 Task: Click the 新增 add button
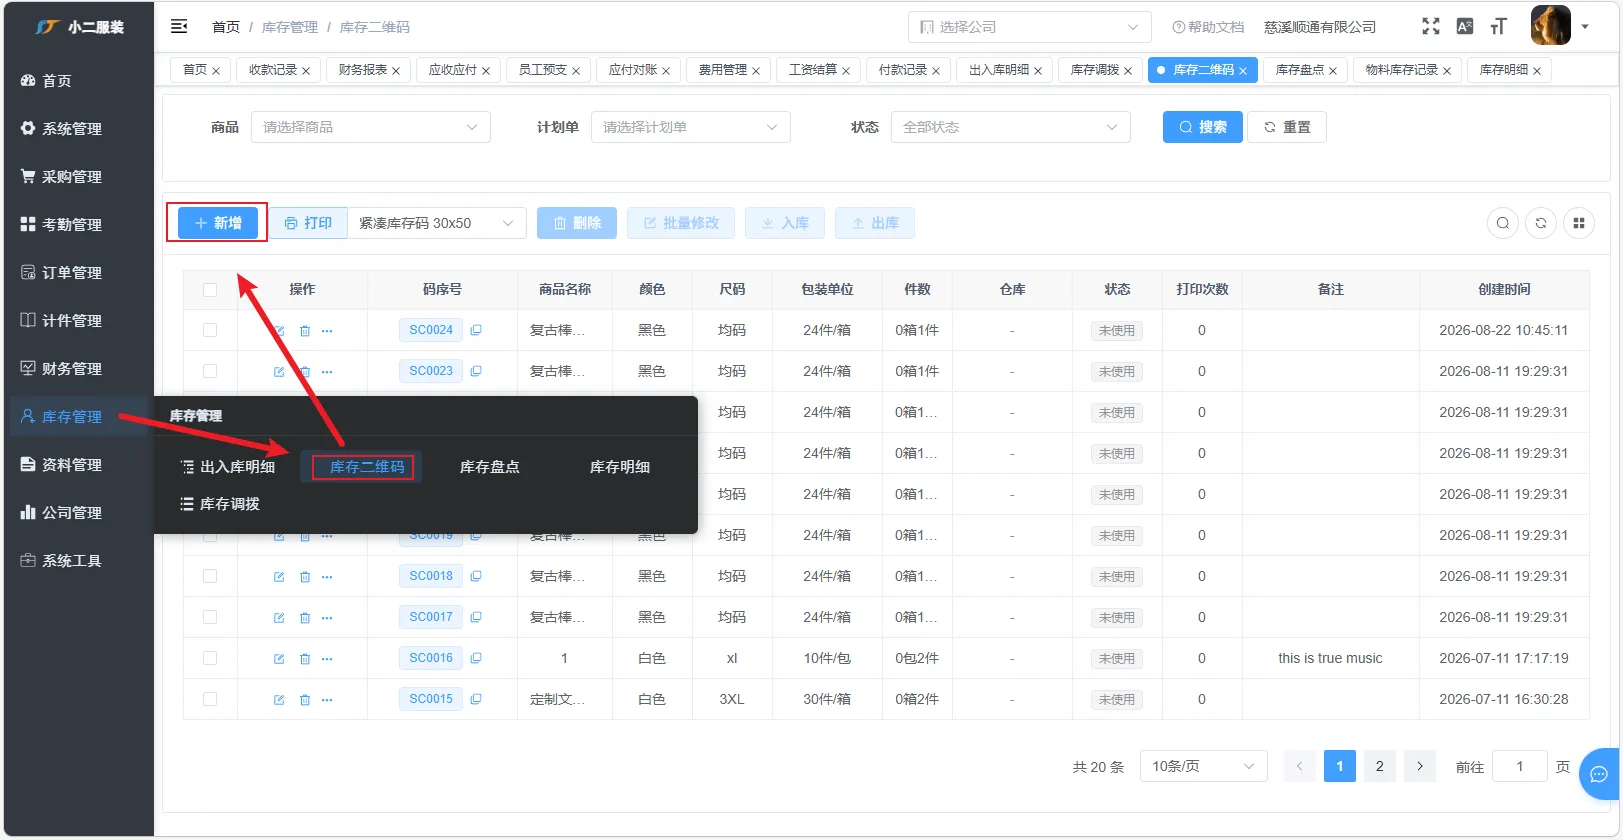click(x=218, y=223)
